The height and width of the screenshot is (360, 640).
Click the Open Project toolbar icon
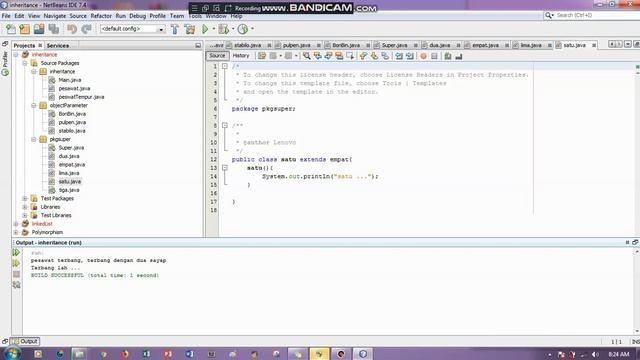click(39, 29)
